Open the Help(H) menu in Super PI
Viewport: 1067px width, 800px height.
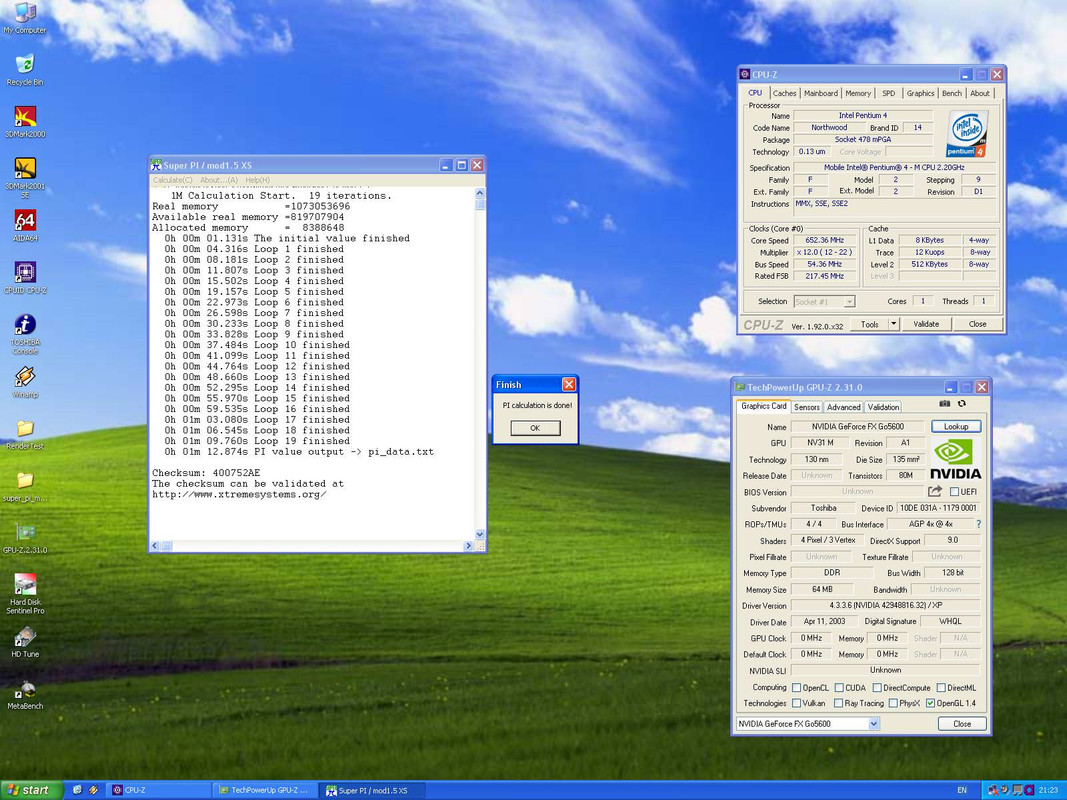click(257, 180)
